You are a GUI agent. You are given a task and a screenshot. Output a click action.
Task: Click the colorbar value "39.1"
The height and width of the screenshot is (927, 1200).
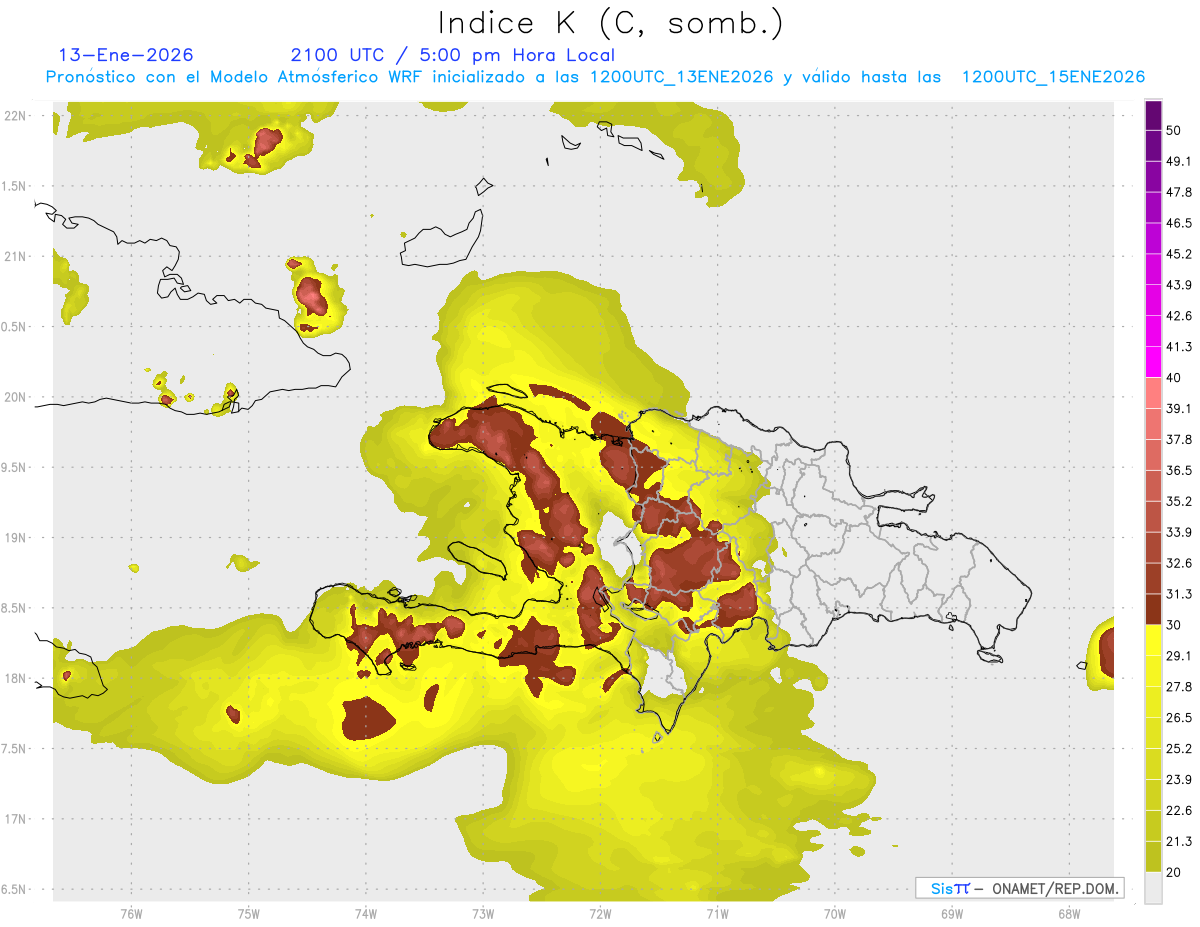1179,409
